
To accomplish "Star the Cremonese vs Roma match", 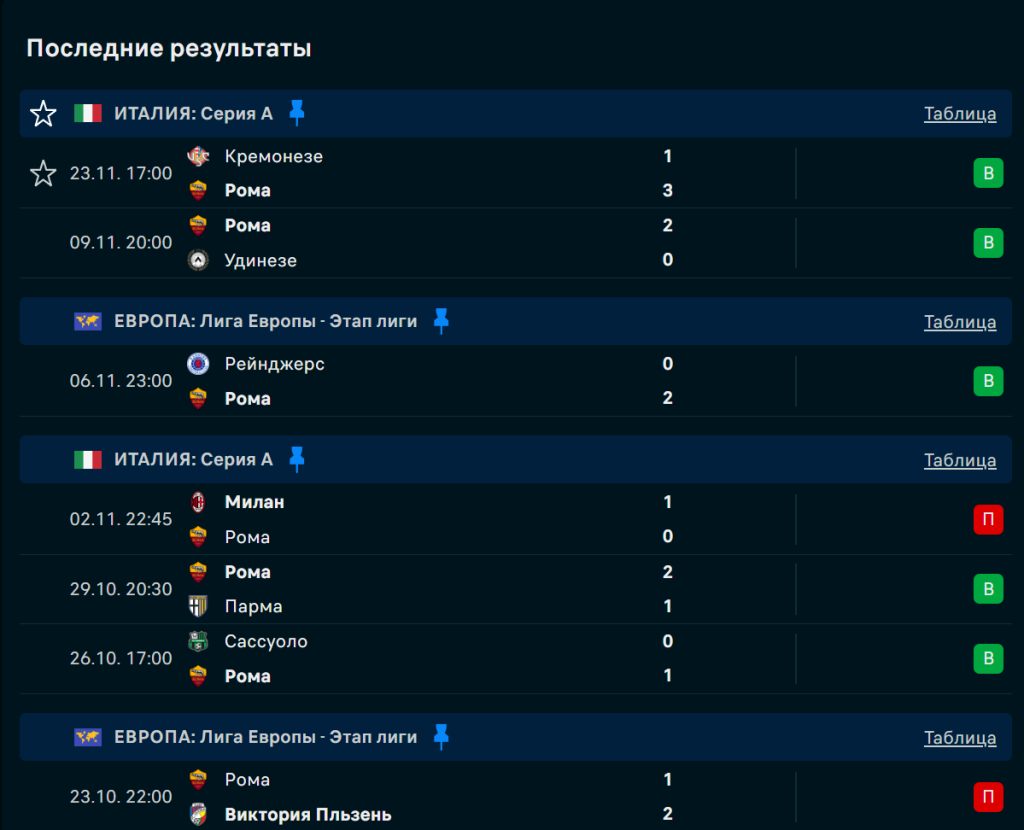I will pyautogui.click(x=43, y=174).
